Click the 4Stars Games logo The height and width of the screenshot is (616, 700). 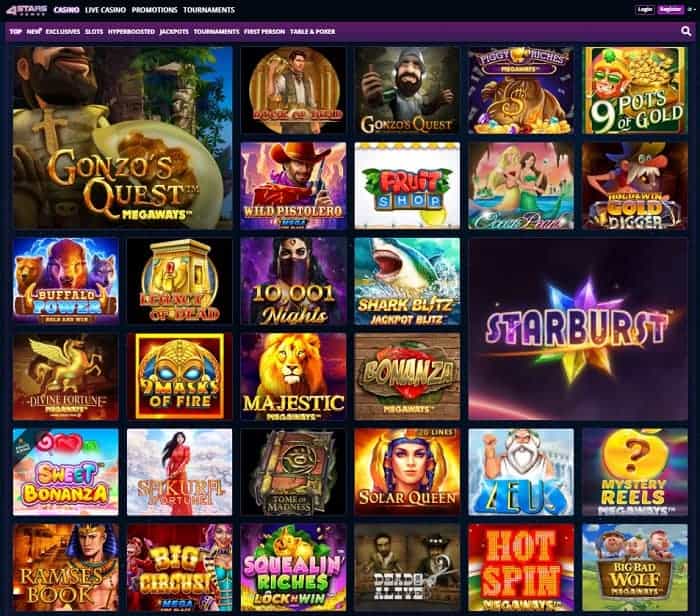click(26, 10)
